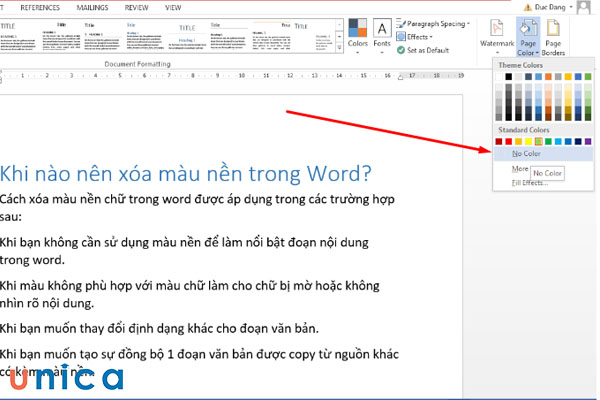Choose More Colors option
600x400 pixels.
point(521,170)
